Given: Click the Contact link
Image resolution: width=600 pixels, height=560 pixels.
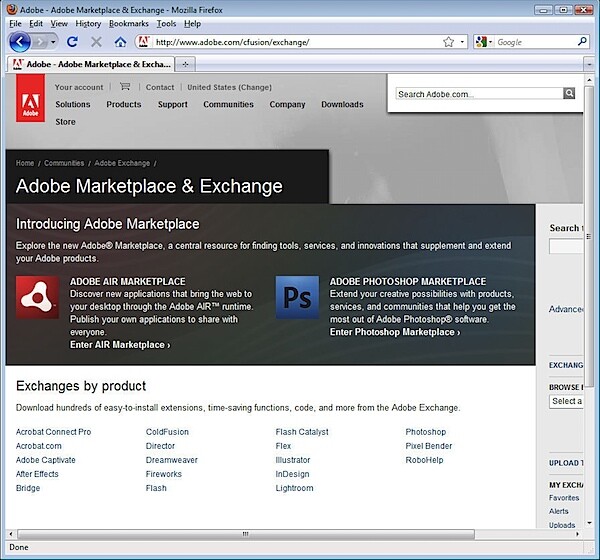Looking at the screenshot, I should (x=160, y=87).
